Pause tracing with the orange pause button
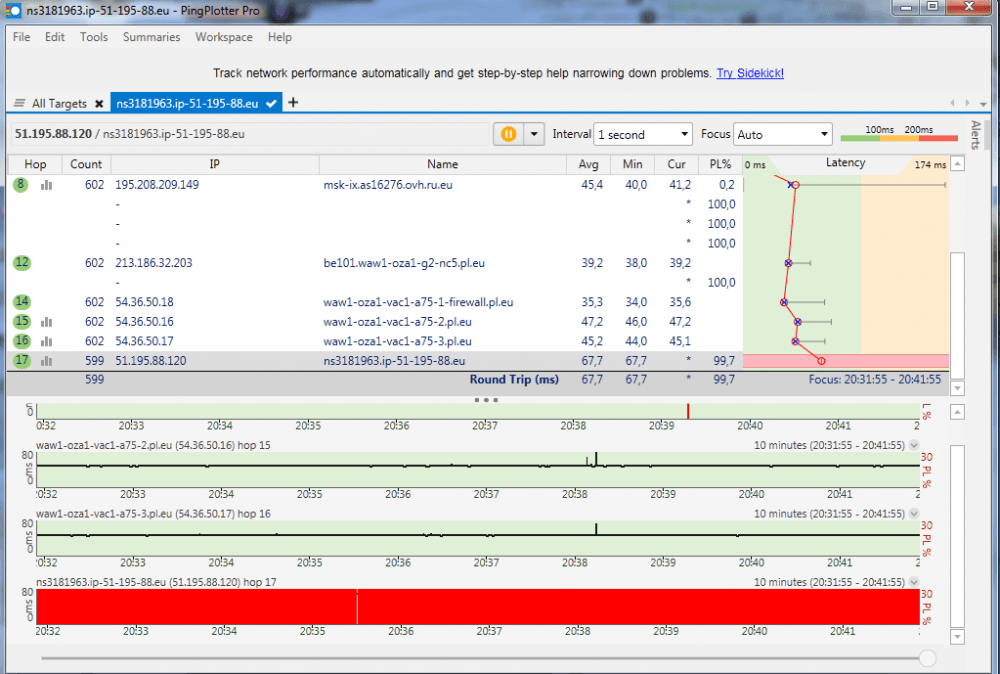Viewport: 1000px width, 674px height. (x=508, y=134)
